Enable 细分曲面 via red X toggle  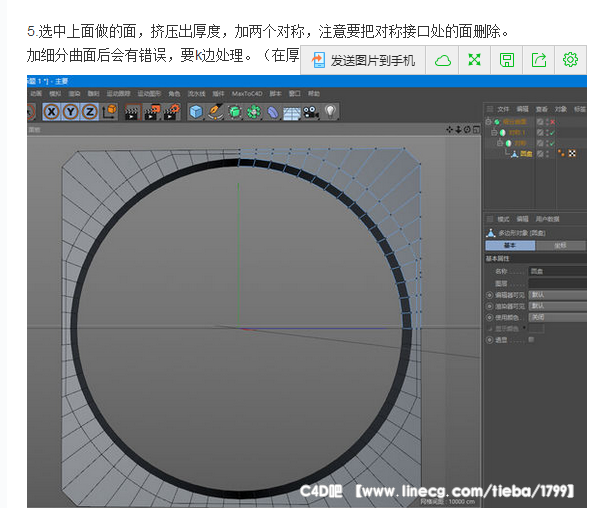click(553, 122)
